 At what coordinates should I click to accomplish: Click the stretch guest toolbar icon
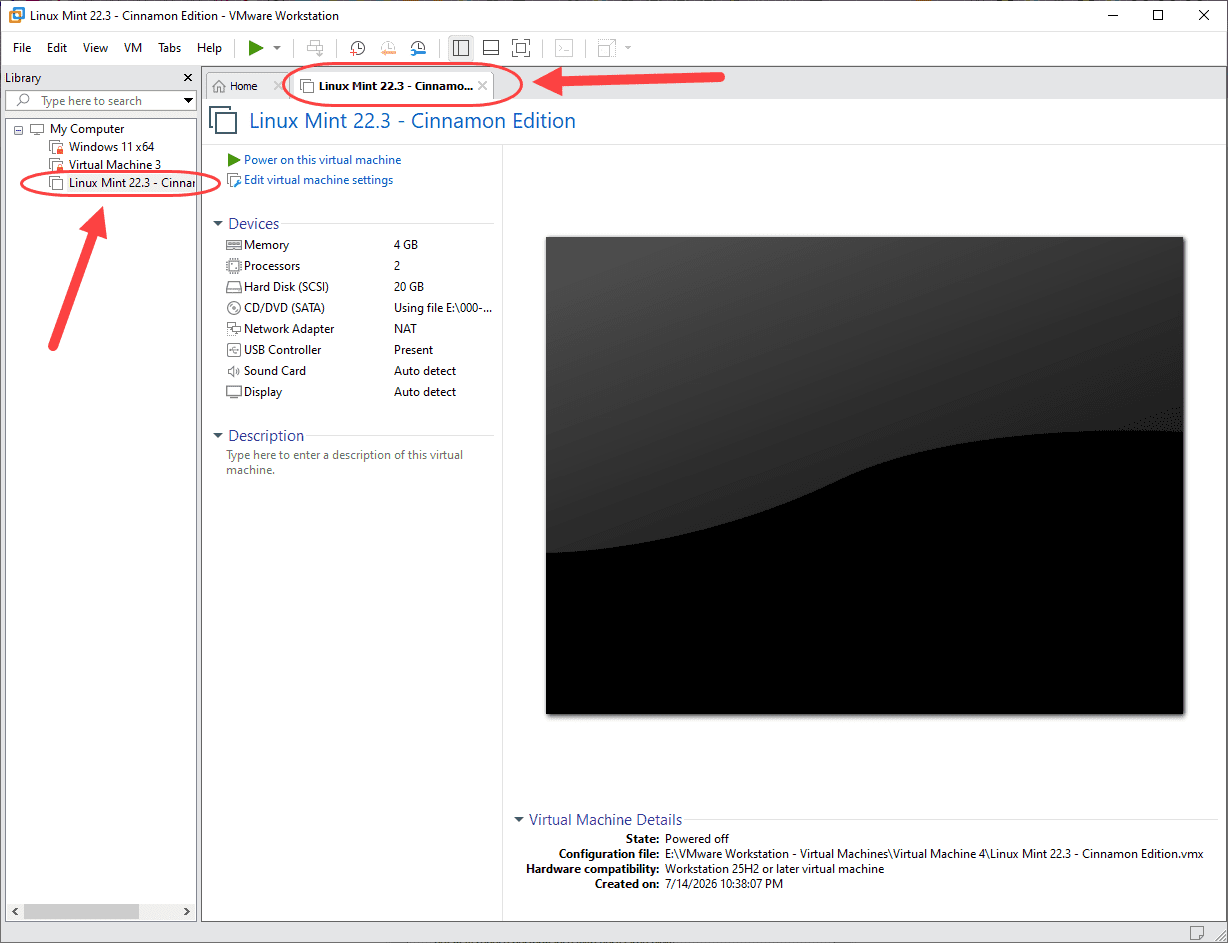[x=606, y=48]
